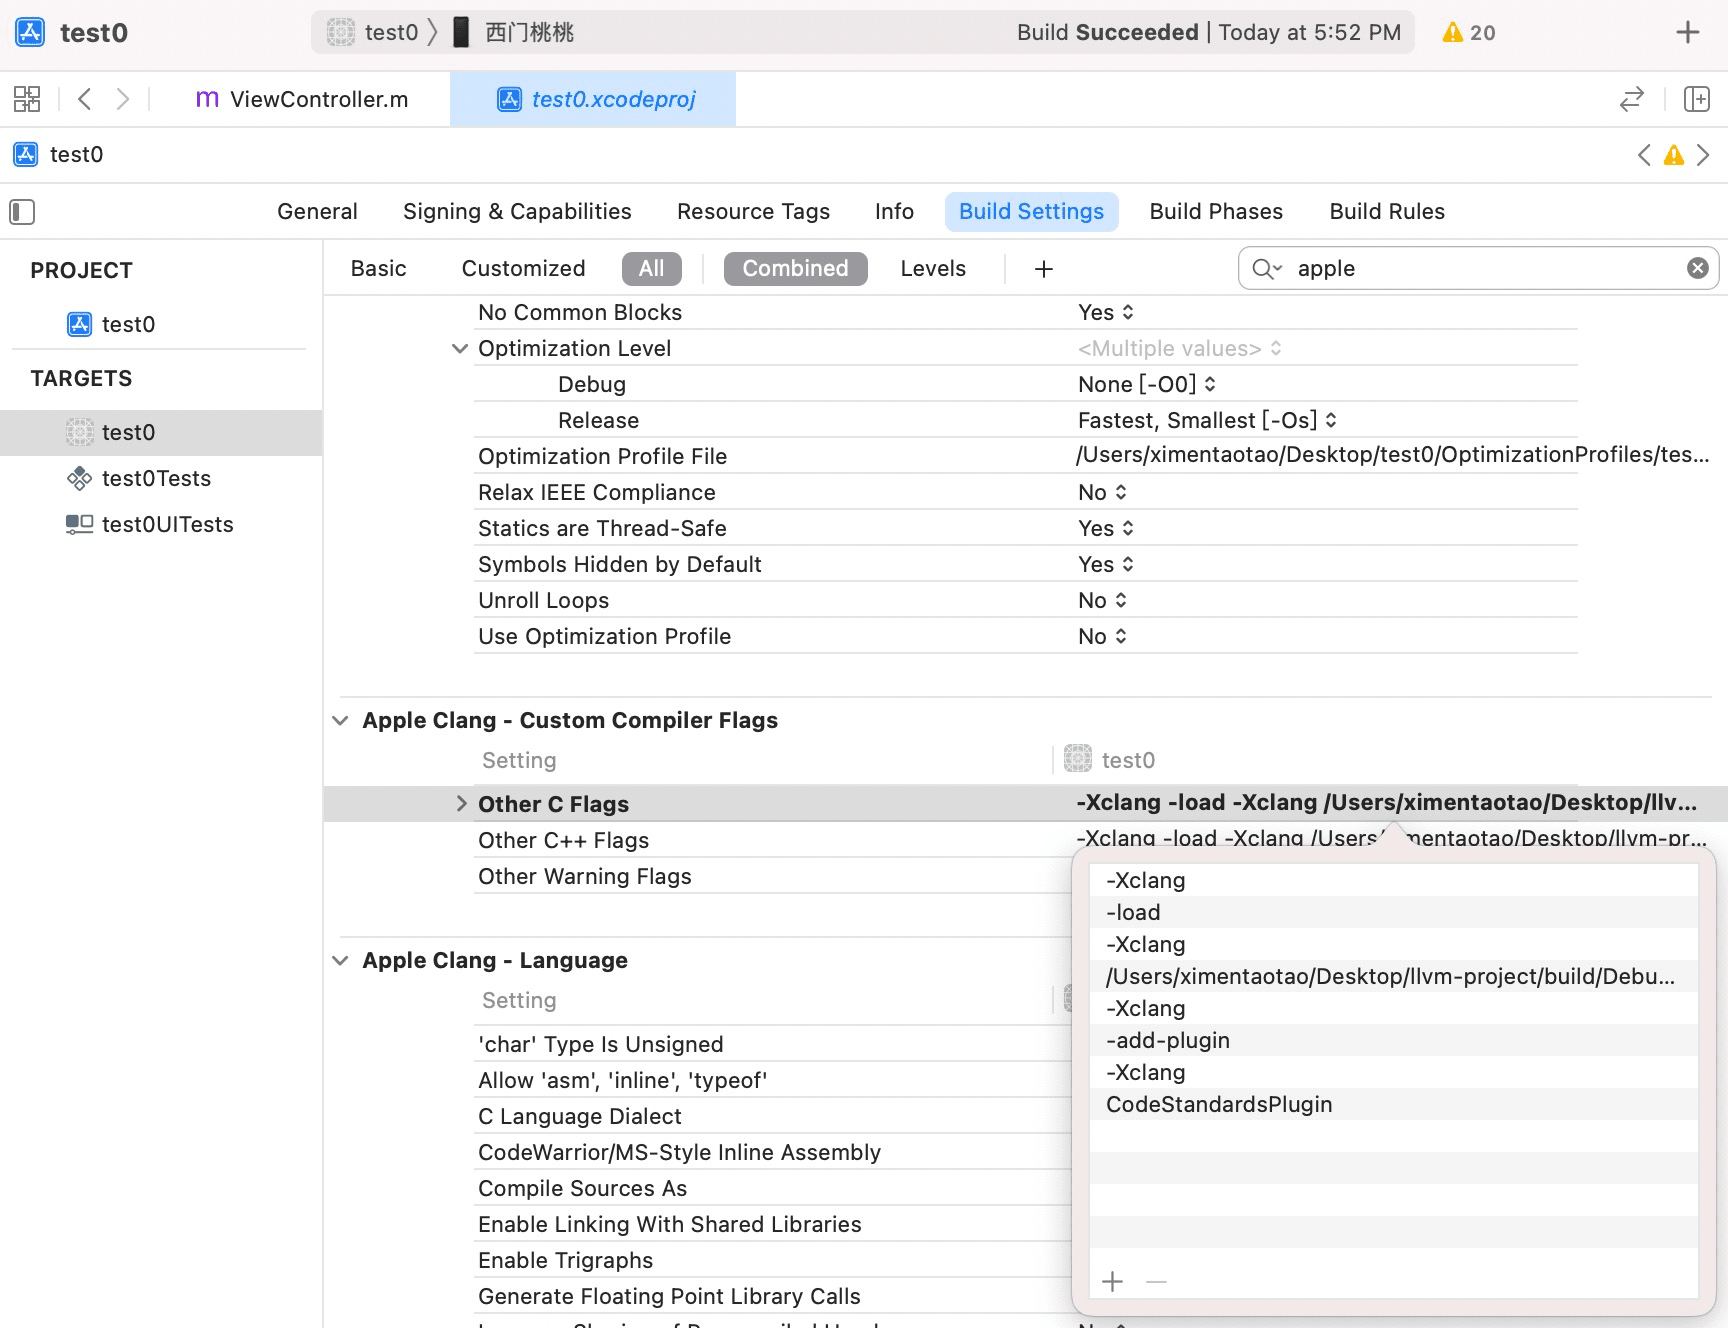Open the Resource Tags tab

(x=753, y=212)
